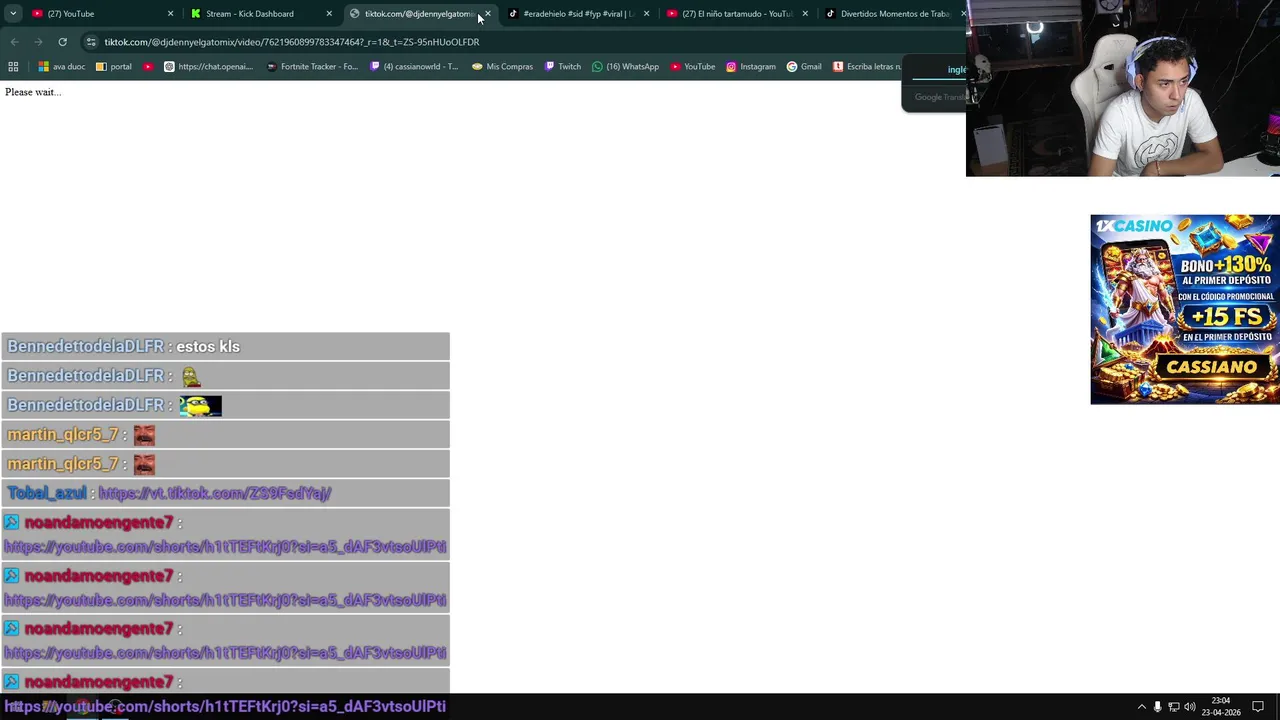Switch to Stream - Kick Dashboard tab
This screenshot has height=720, width=1280.
point(260,14)
